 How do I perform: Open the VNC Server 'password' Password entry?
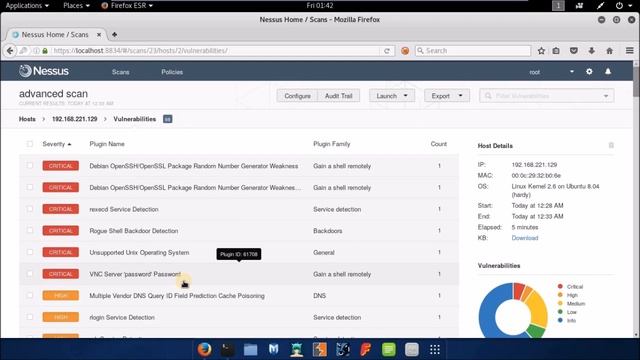click(136, 274)
